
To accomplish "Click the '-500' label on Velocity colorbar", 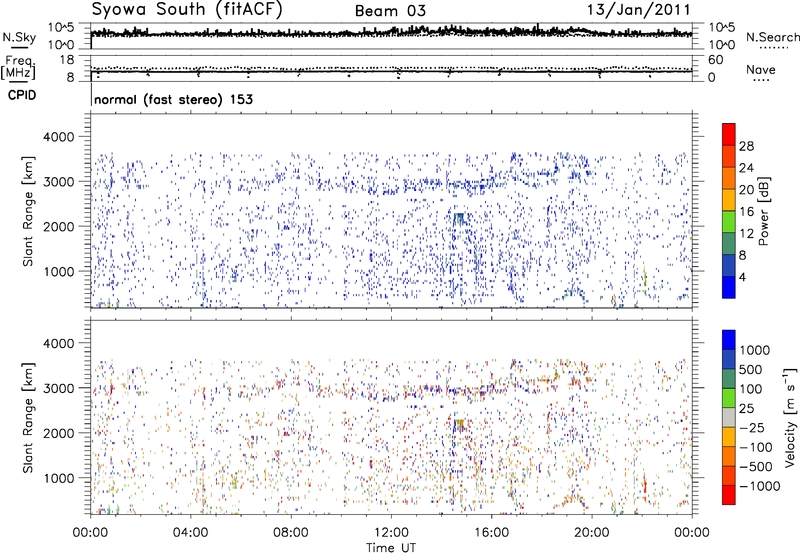I will pos(756,466).
